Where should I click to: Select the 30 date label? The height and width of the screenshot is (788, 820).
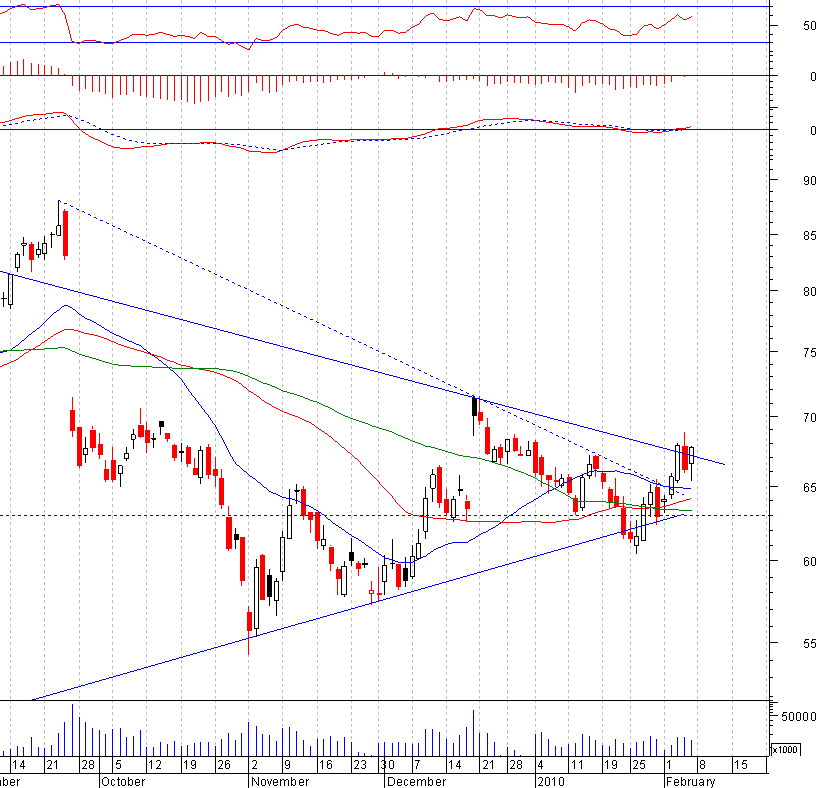pos(388,765)
